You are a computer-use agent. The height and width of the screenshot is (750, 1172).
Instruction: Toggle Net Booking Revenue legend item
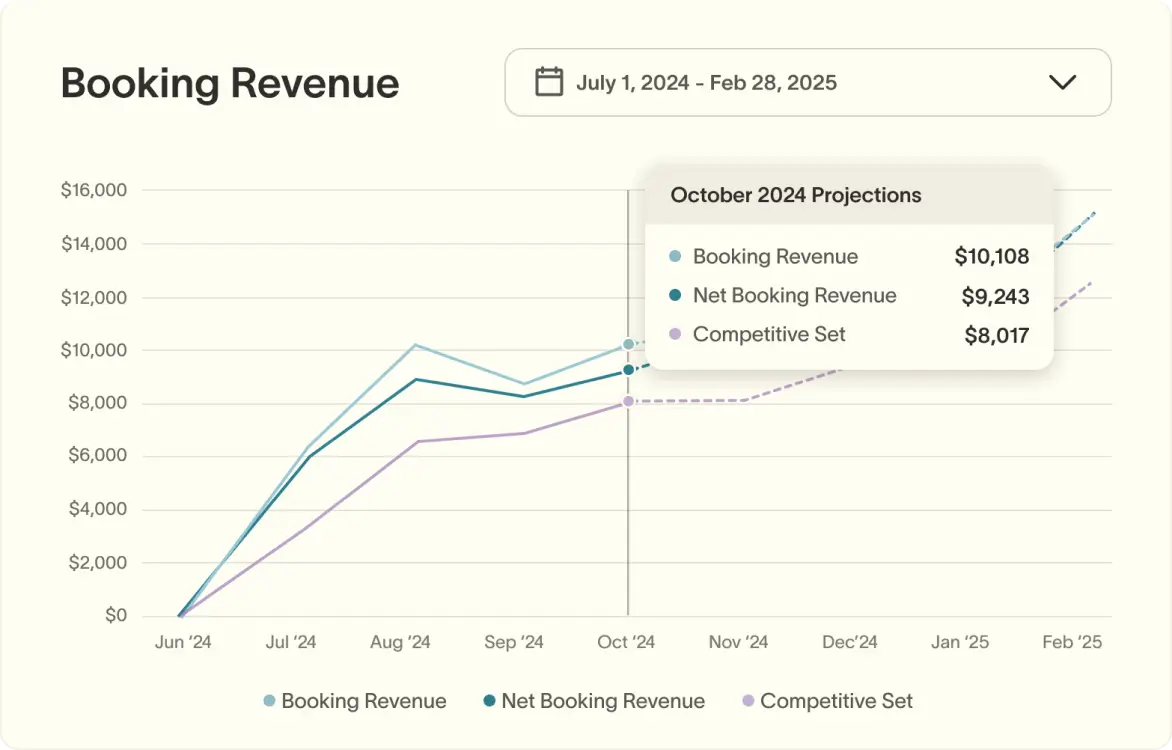[603, 701]
